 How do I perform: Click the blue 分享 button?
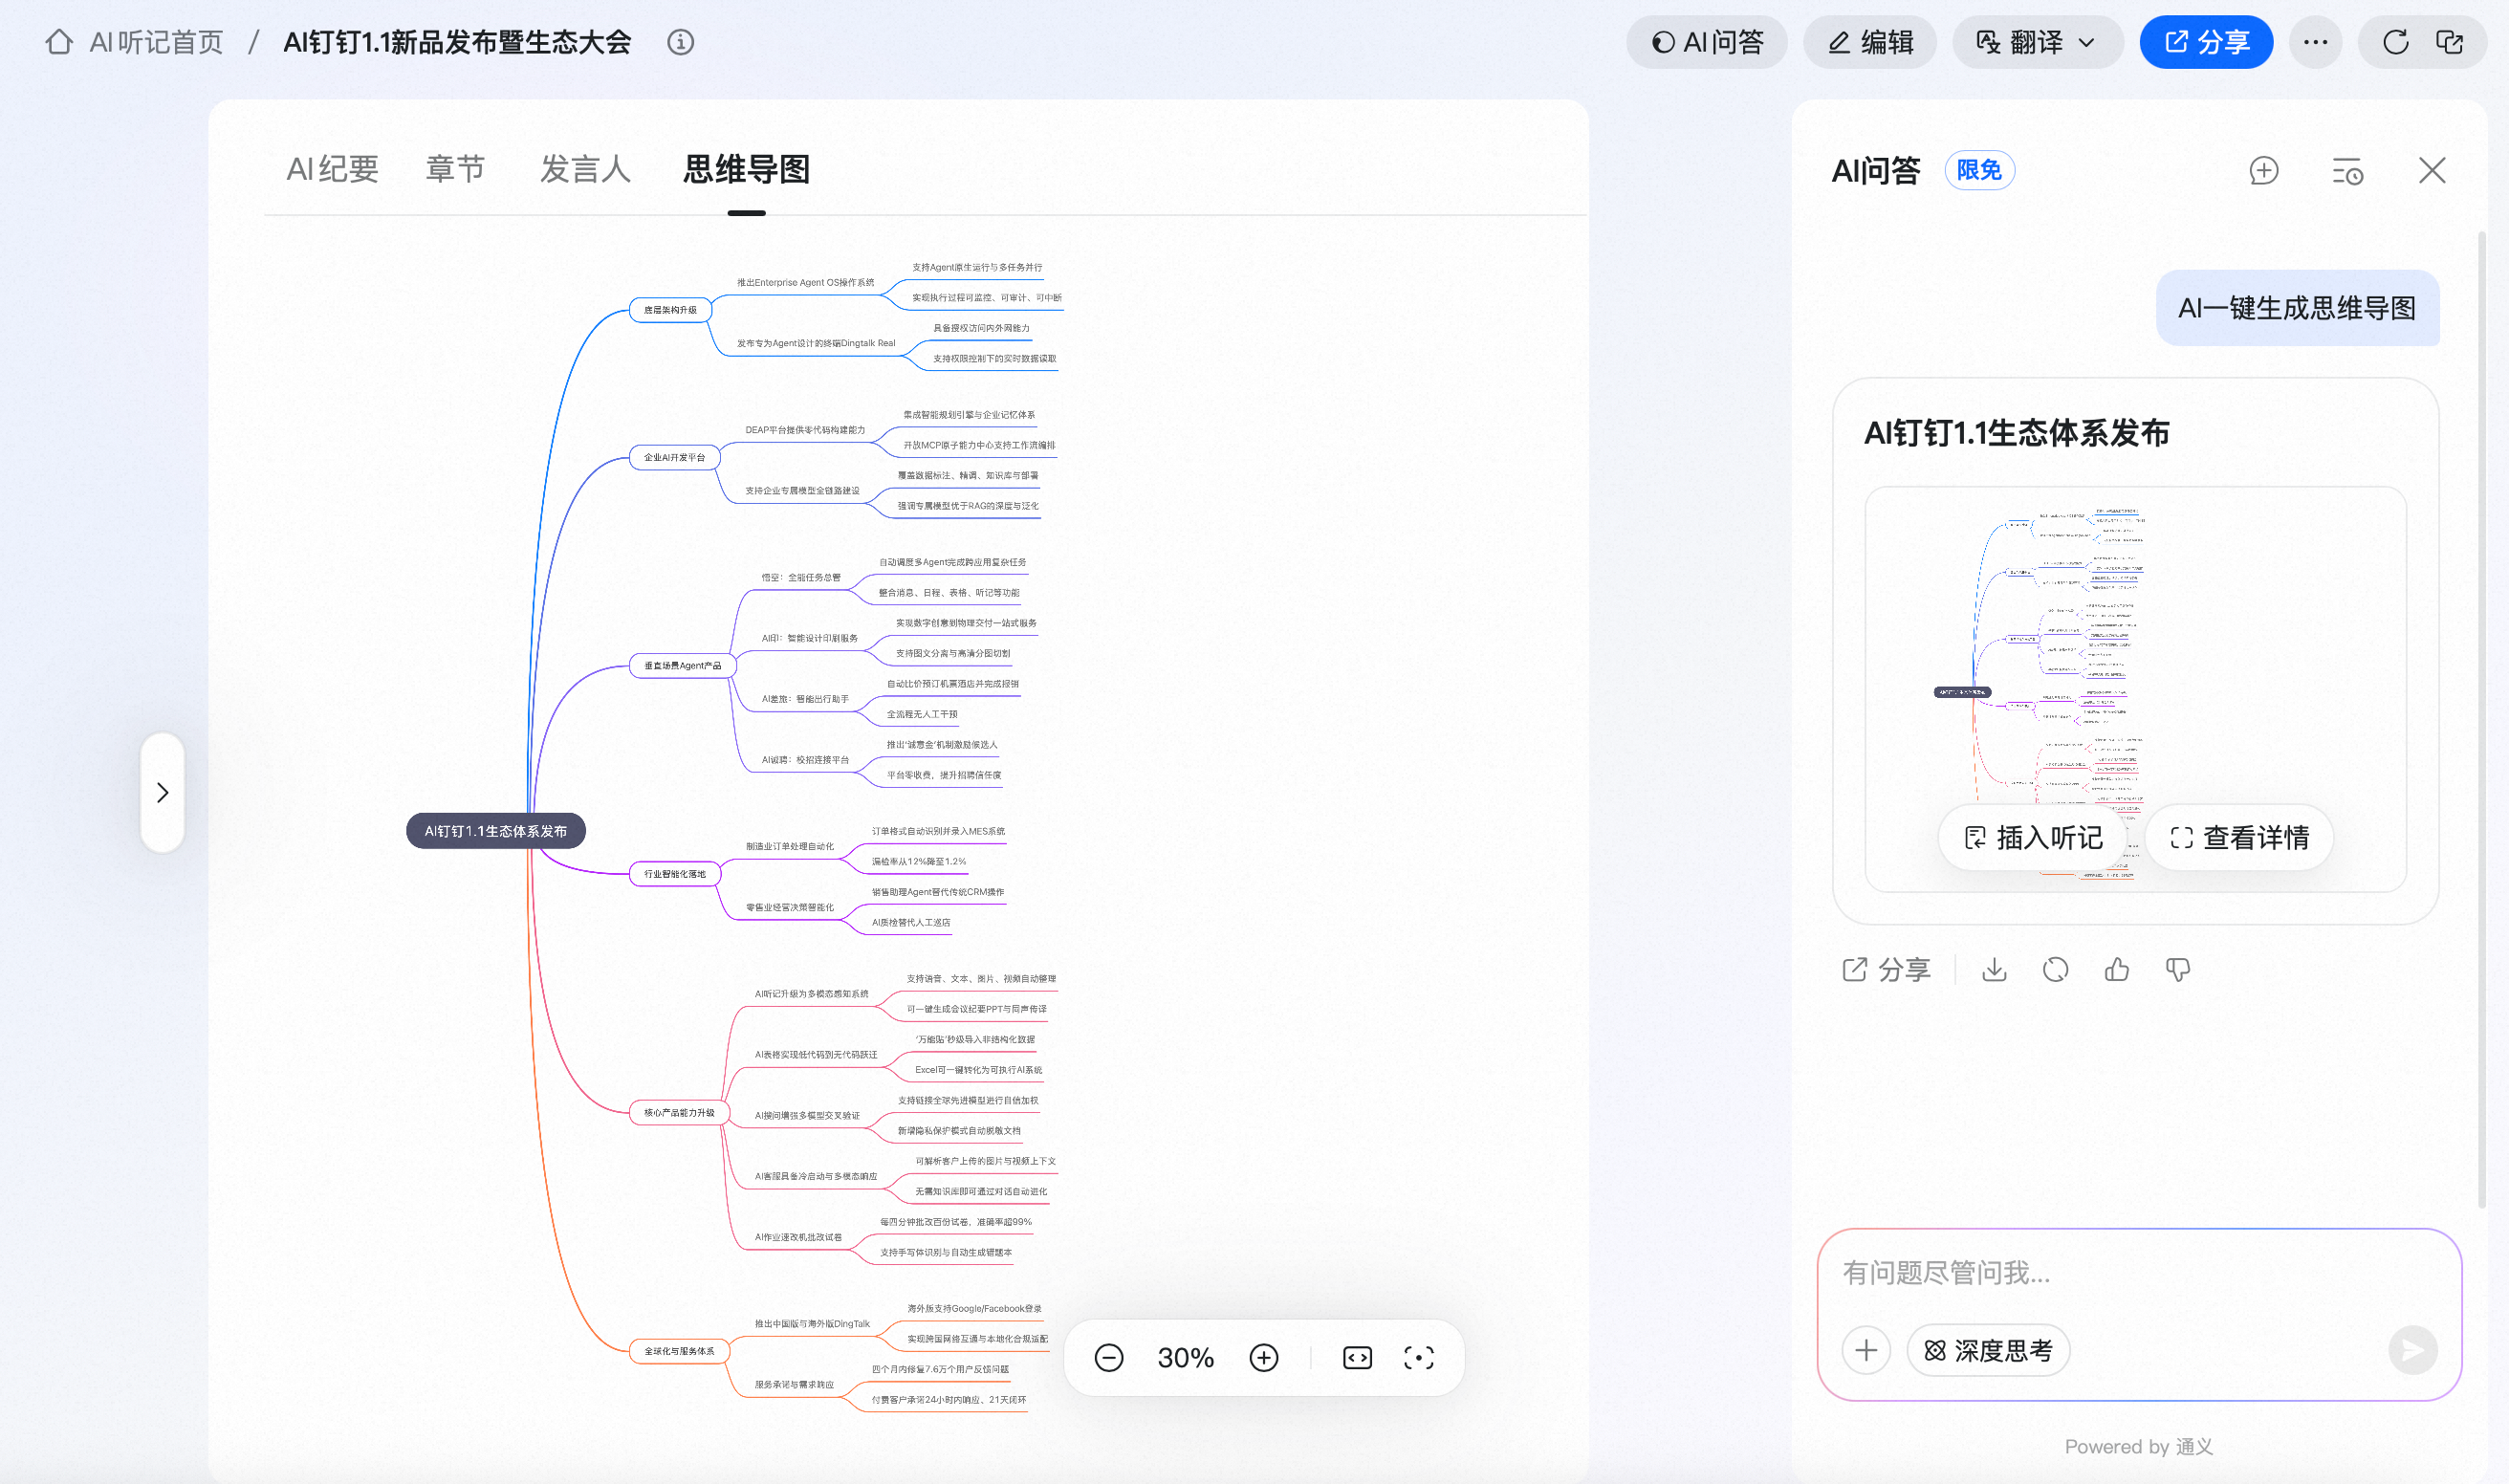click(2205, 42)
